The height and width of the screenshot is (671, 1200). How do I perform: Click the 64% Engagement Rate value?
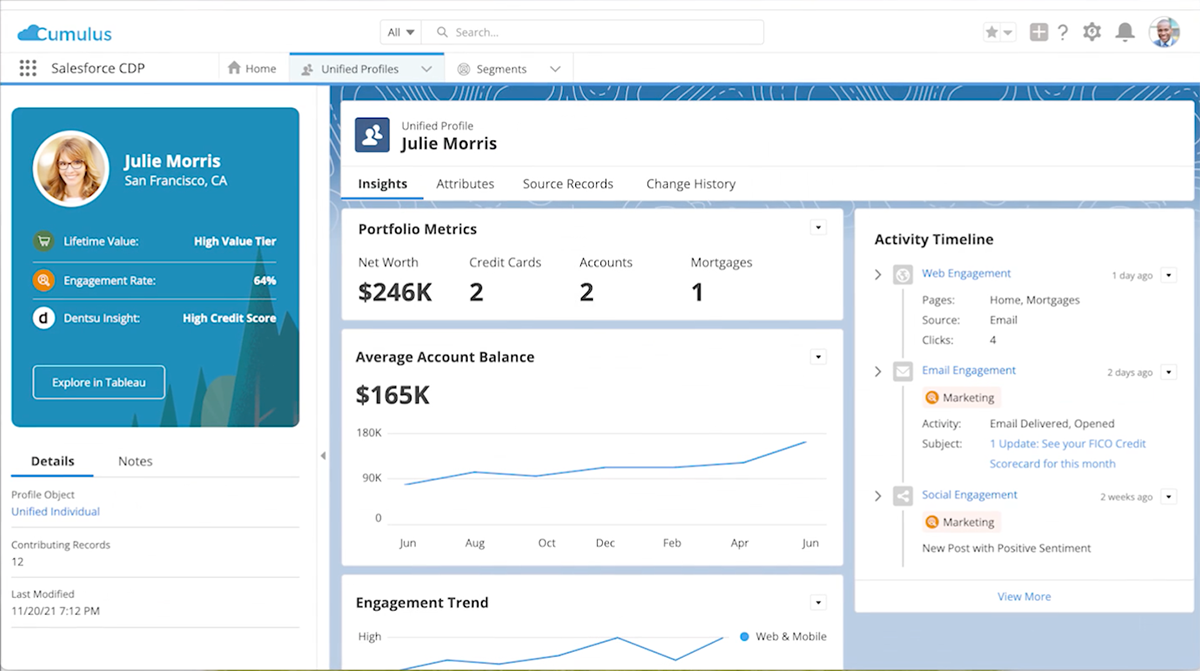click(265, 281)
